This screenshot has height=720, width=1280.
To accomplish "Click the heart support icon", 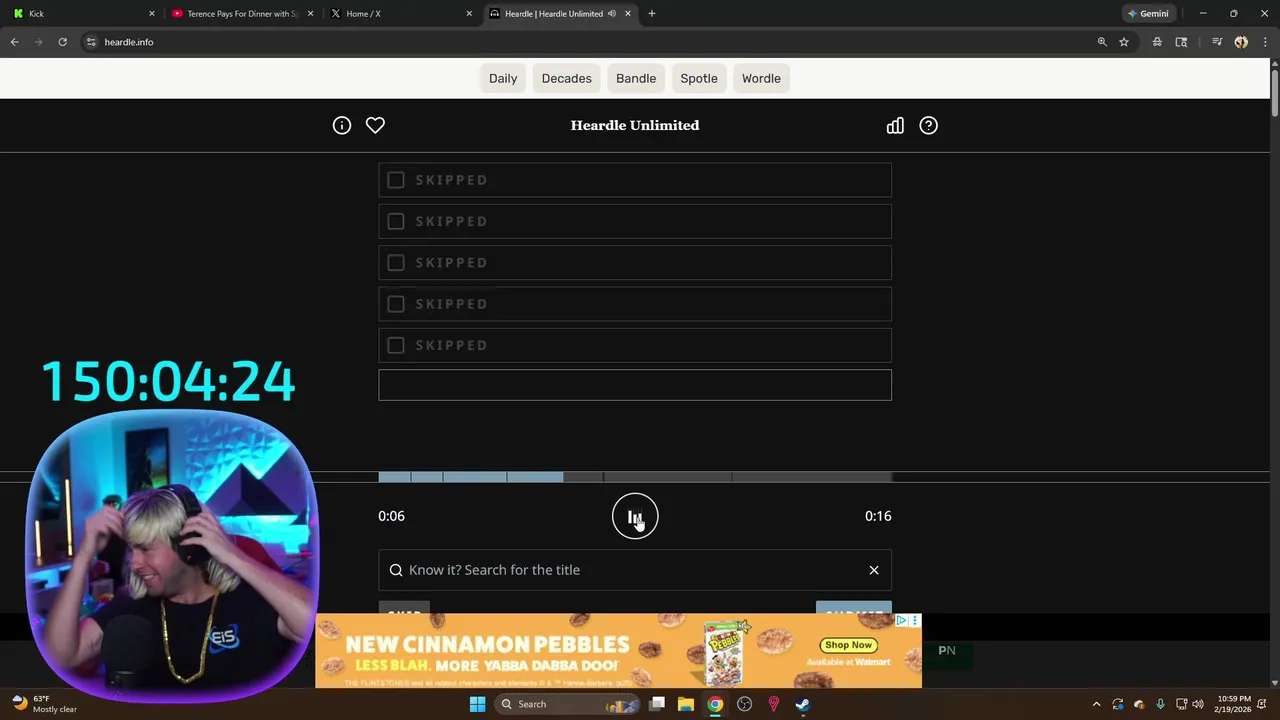I will pos(375,125).
